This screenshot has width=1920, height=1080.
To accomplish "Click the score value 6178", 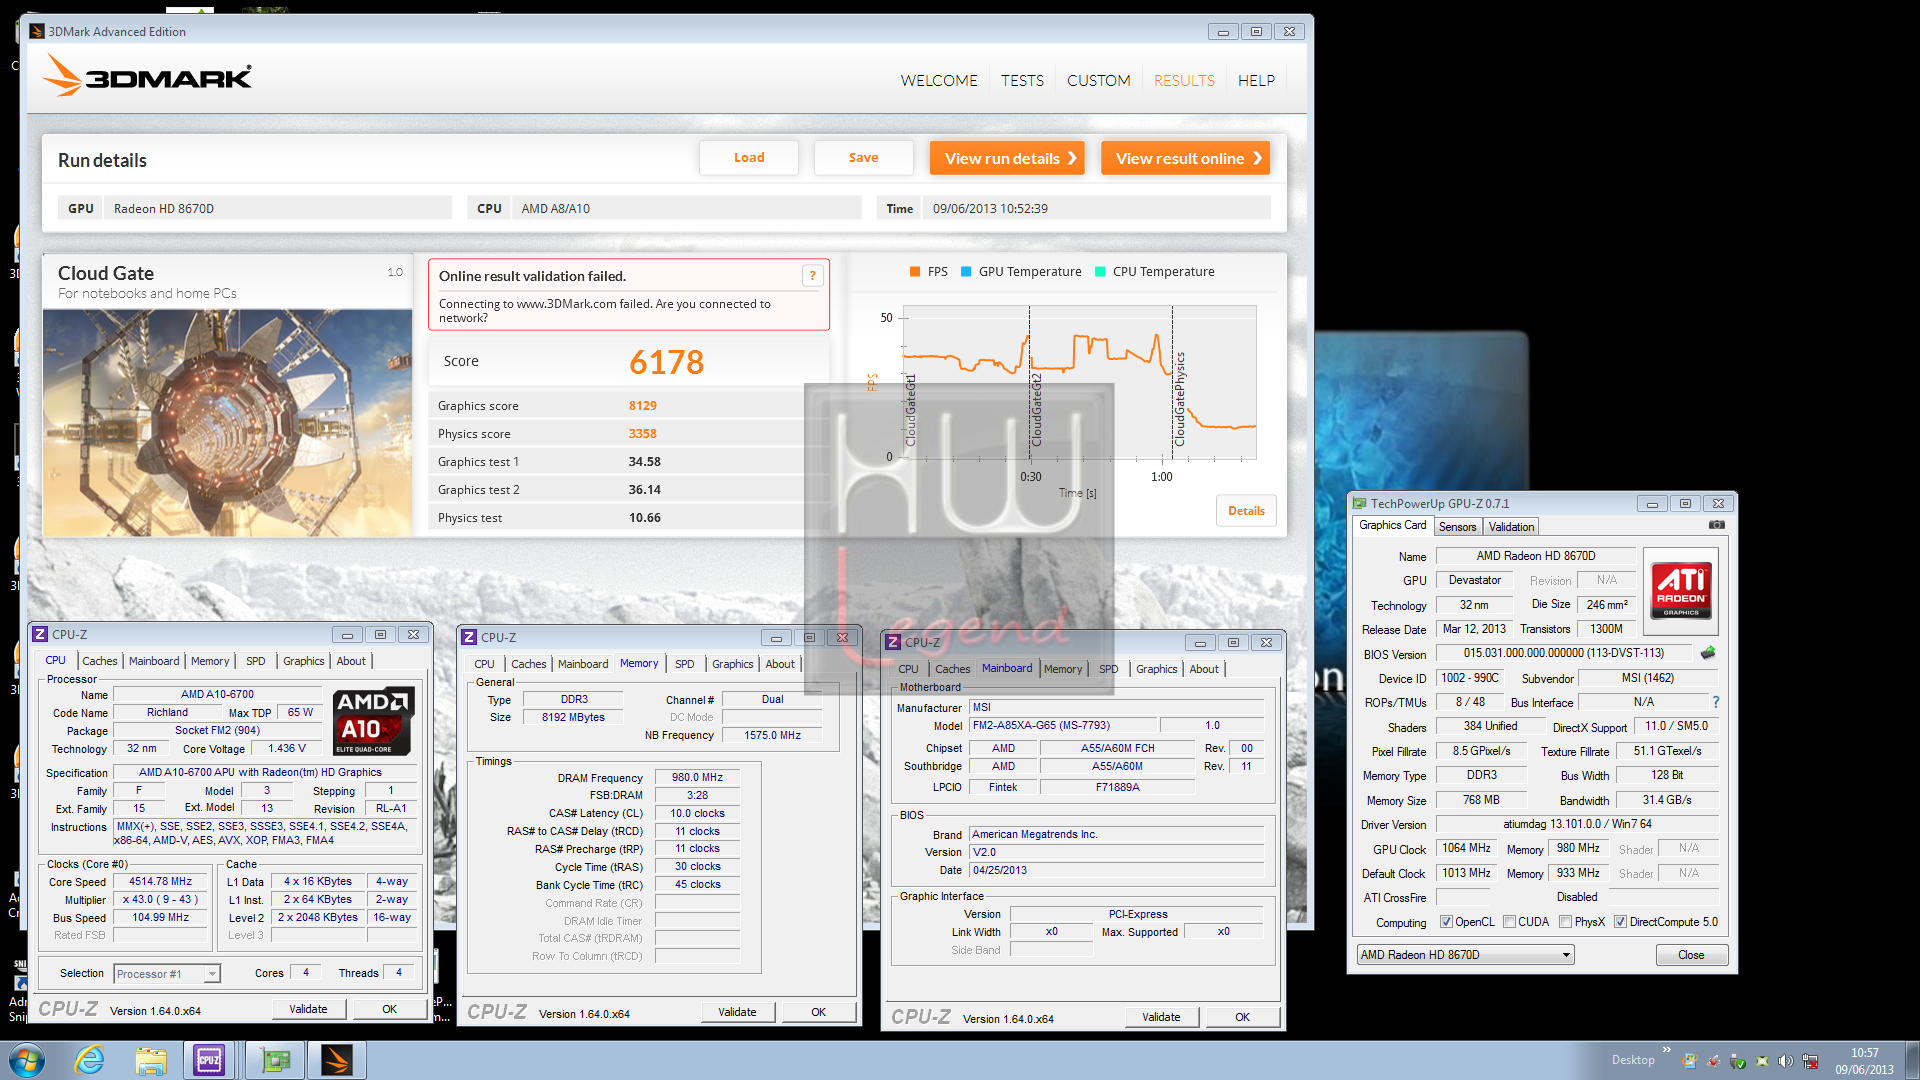I will point(666,362).
